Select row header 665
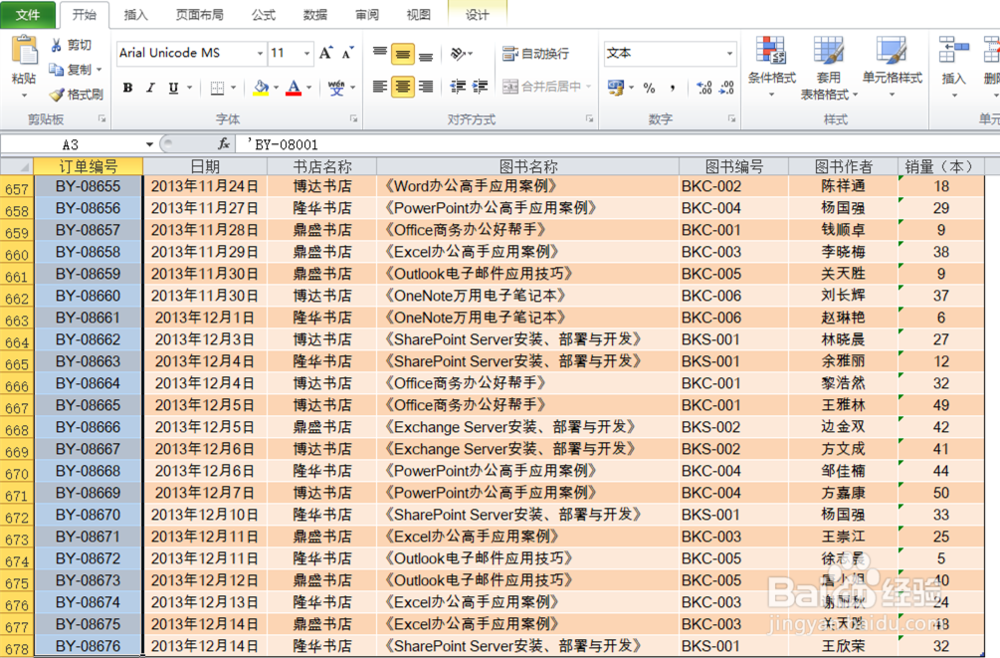 click(17, 364)
